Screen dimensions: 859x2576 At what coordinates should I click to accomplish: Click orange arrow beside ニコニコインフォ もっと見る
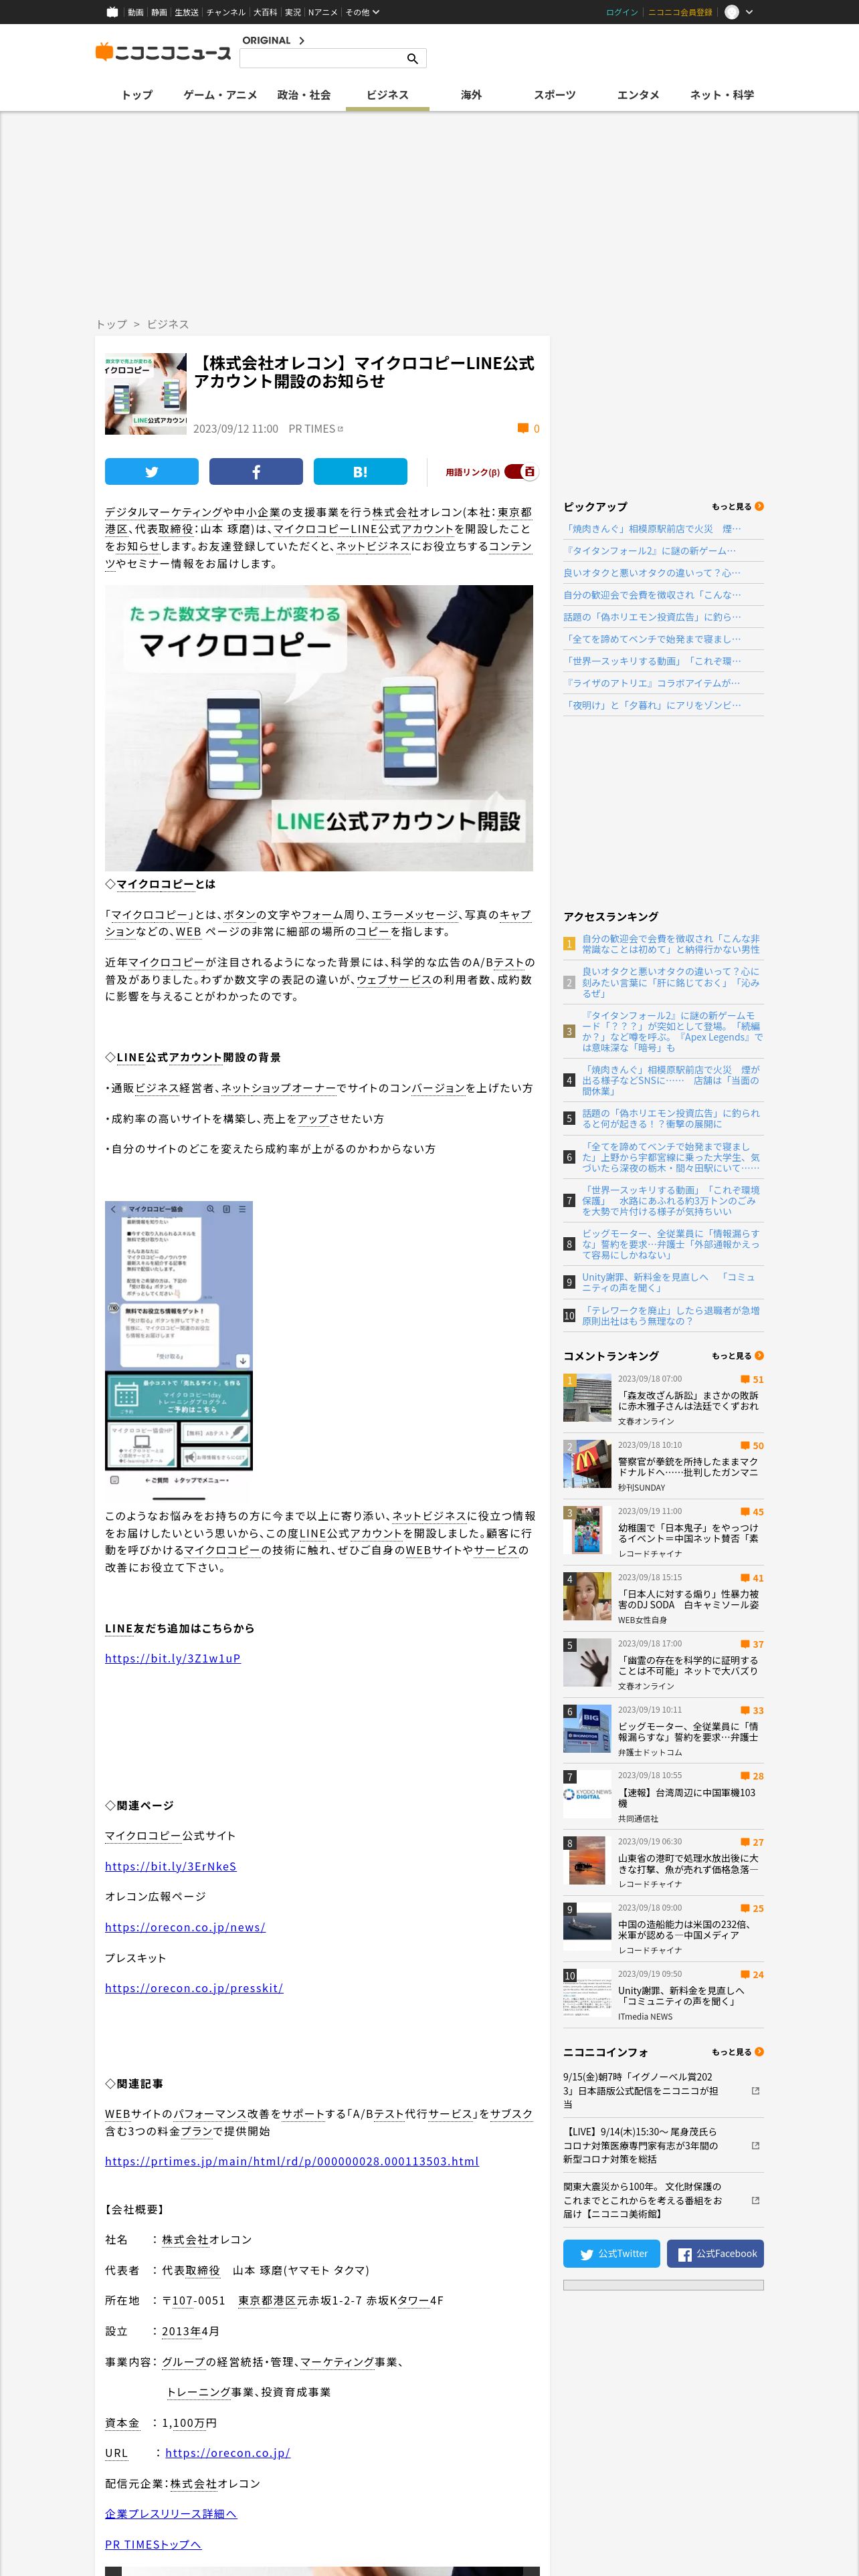coord(759,2052)
